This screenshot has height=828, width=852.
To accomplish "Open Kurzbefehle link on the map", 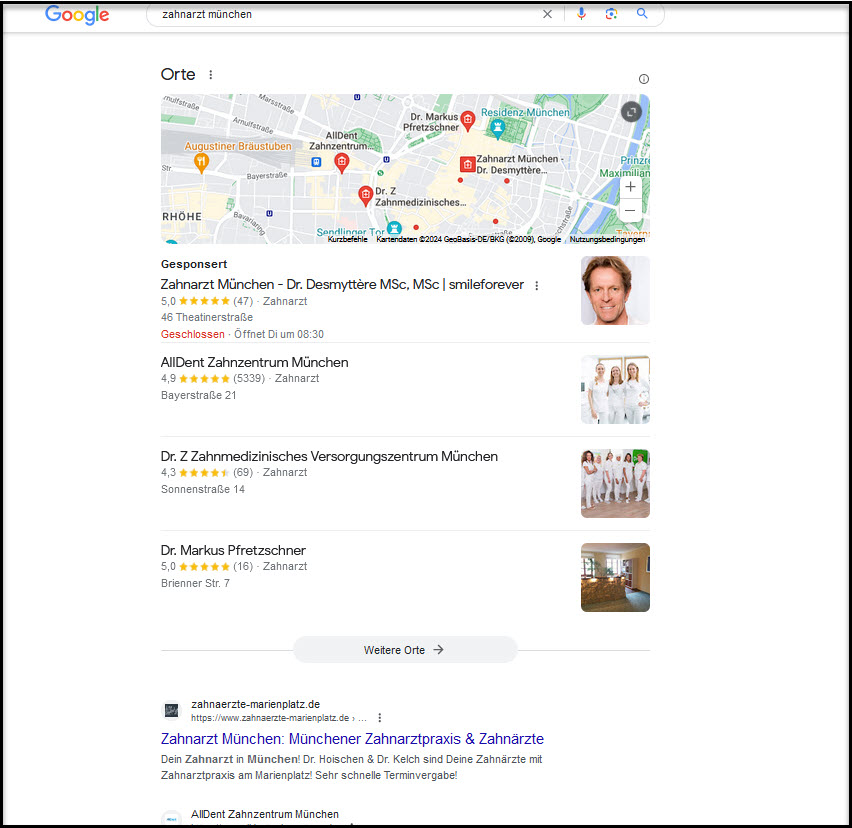I will coord(348,240).
